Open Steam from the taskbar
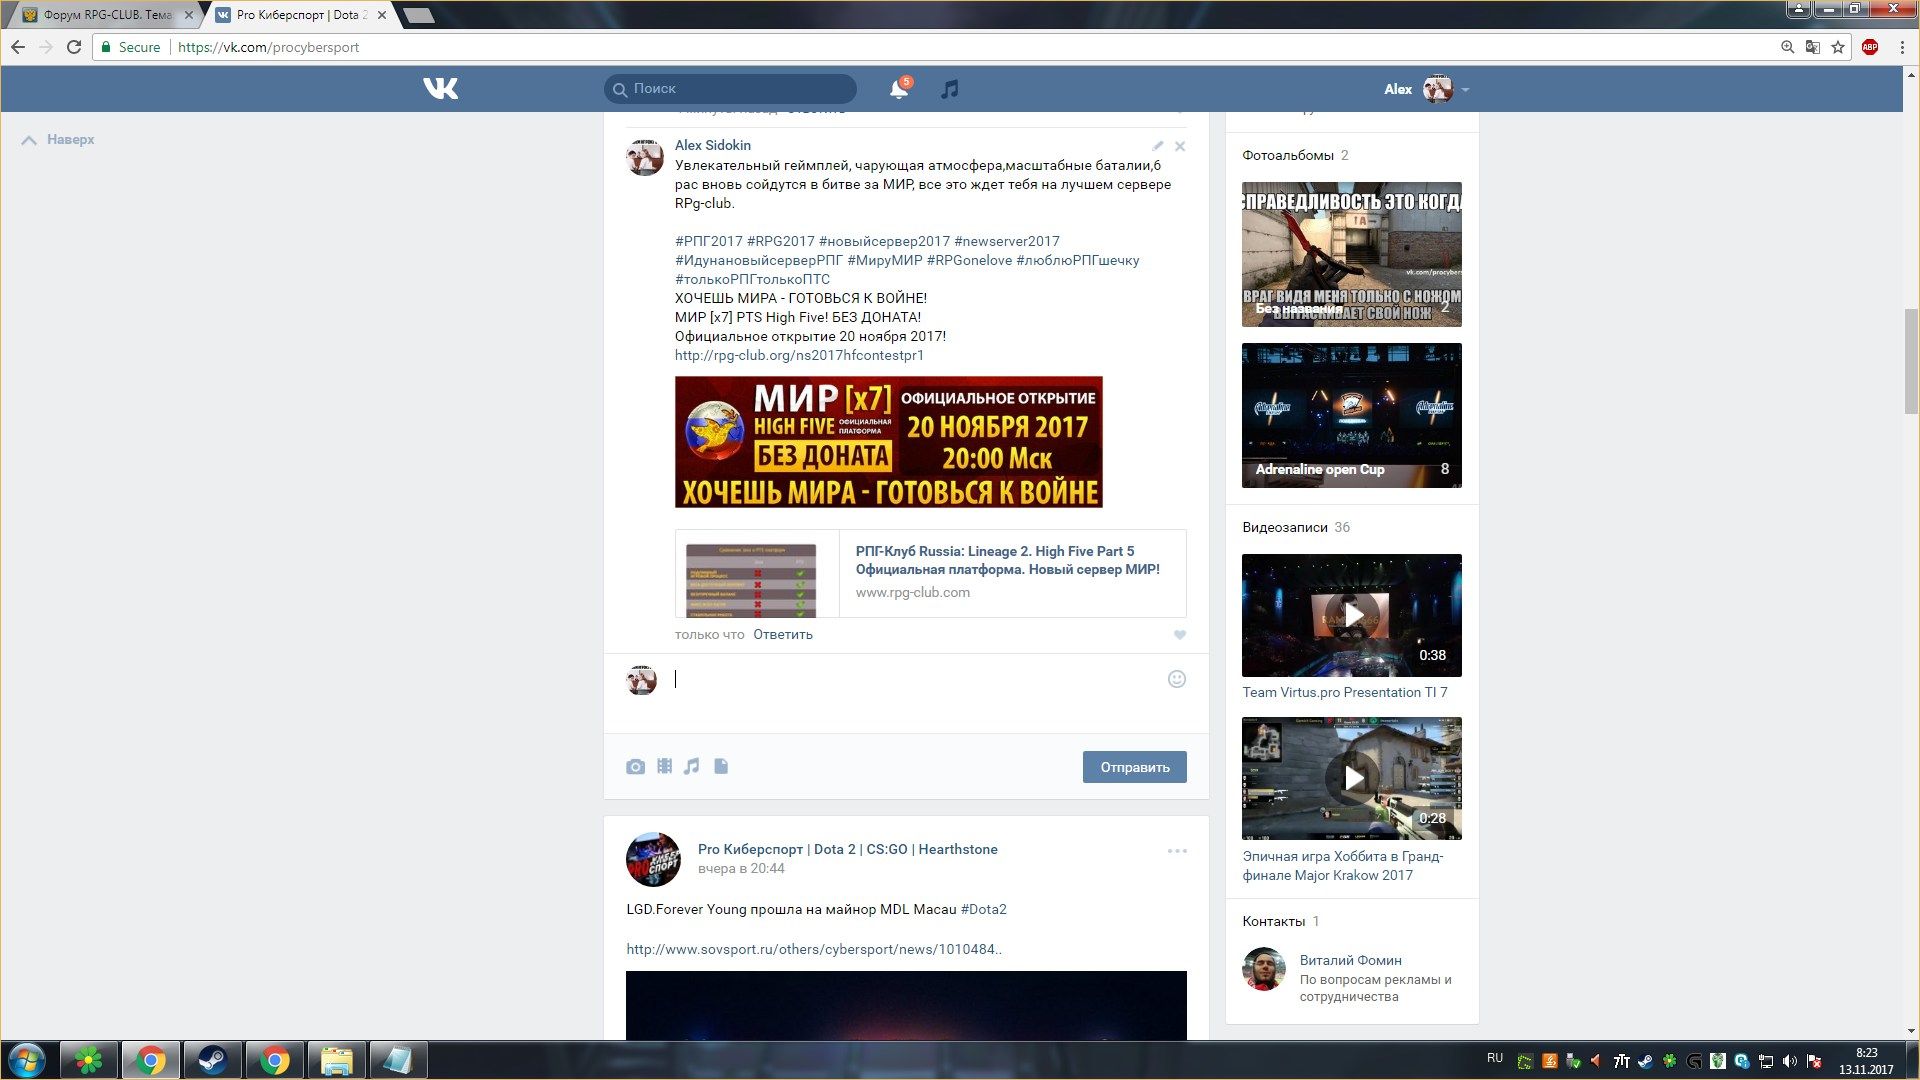1920x1080 pixels. pos(212,1060)
